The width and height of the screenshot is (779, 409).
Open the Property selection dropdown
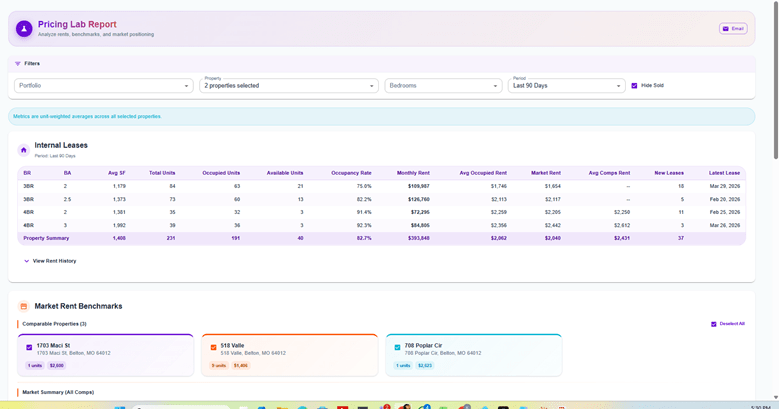(x=289, y=86)
